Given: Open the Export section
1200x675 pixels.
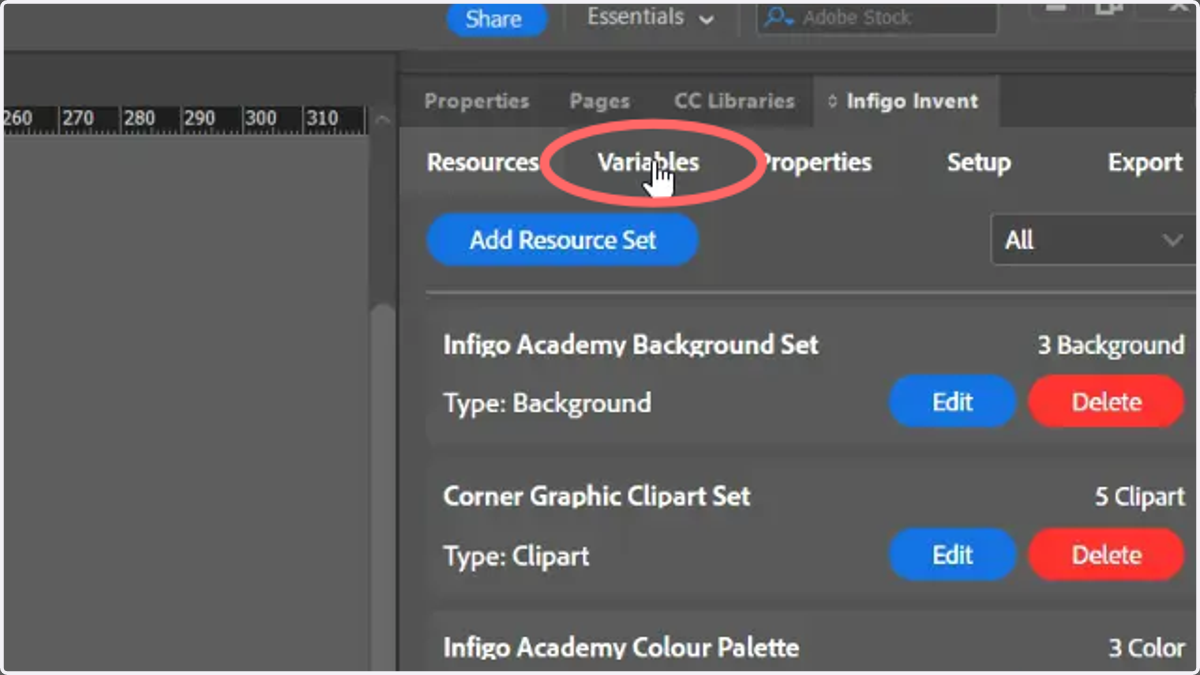Looking at the screenshot, I should pyautogui.click(x=1145, y=162).
